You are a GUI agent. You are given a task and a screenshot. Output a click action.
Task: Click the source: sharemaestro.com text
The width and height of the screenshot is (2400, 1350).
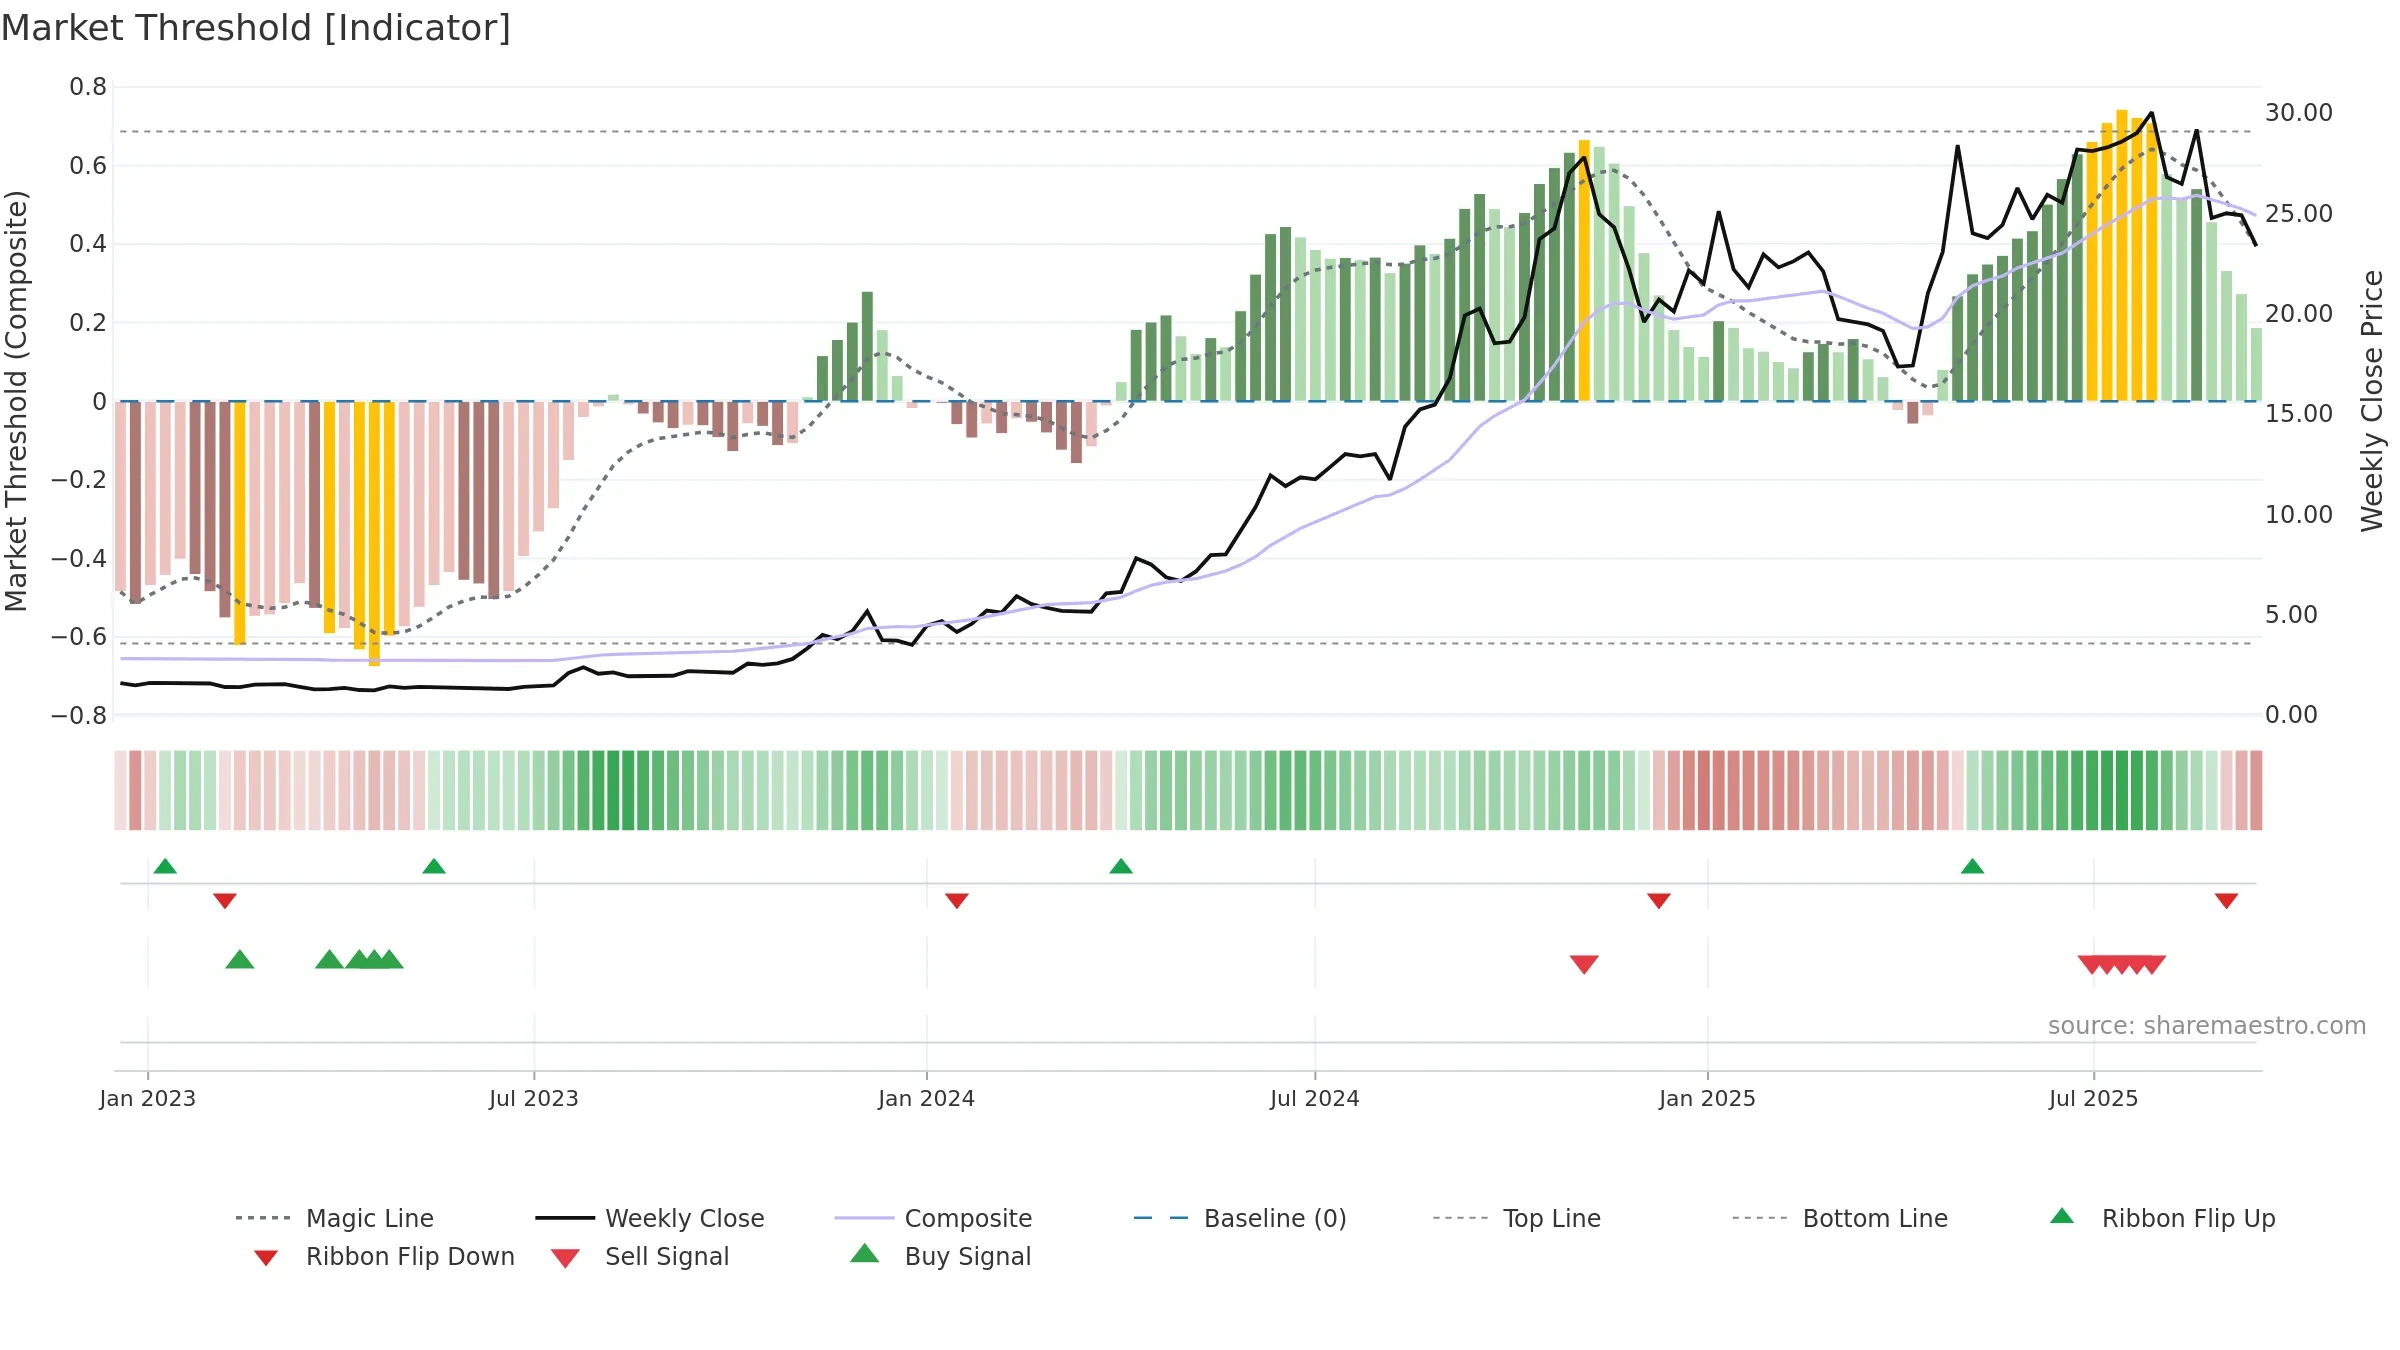point(2207,1026)
